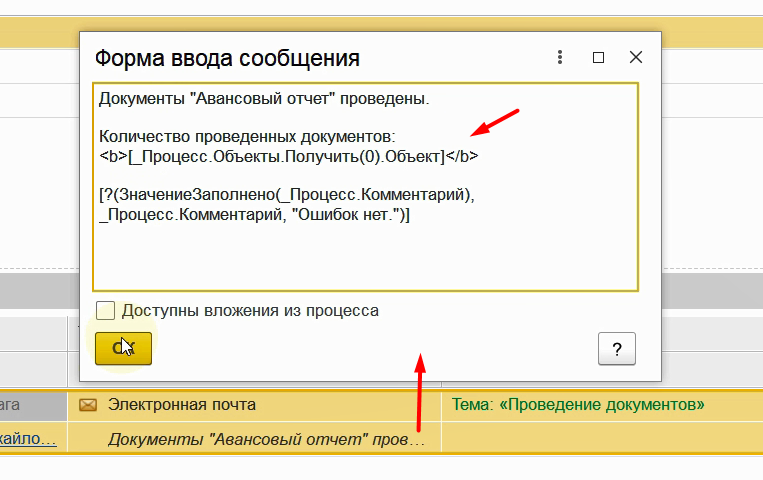Select the Электронная почта row cell
The height and width of the screenshot is (480, 763).
pos(254,405)
